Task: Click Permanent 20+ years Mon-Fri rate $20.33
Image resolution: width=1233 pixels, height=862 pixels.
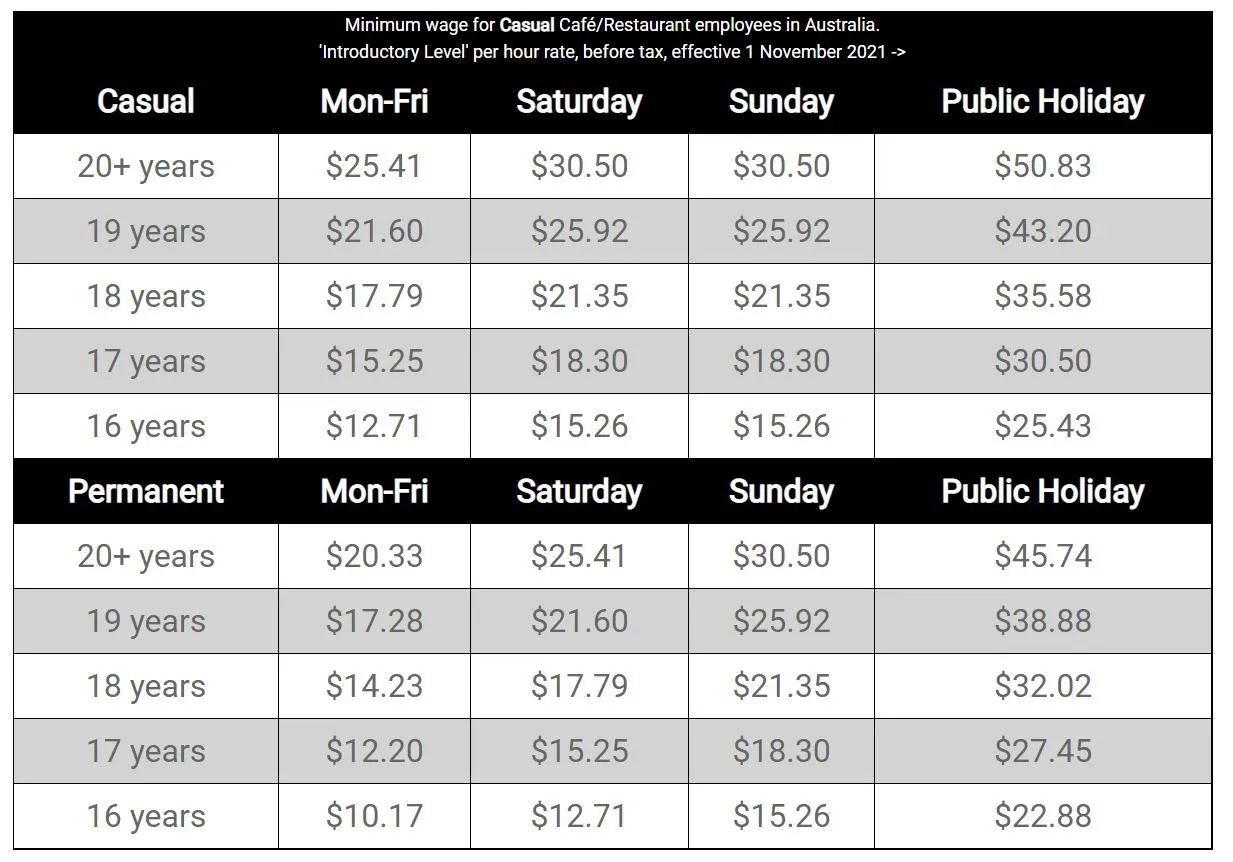Action: point(374,556)
